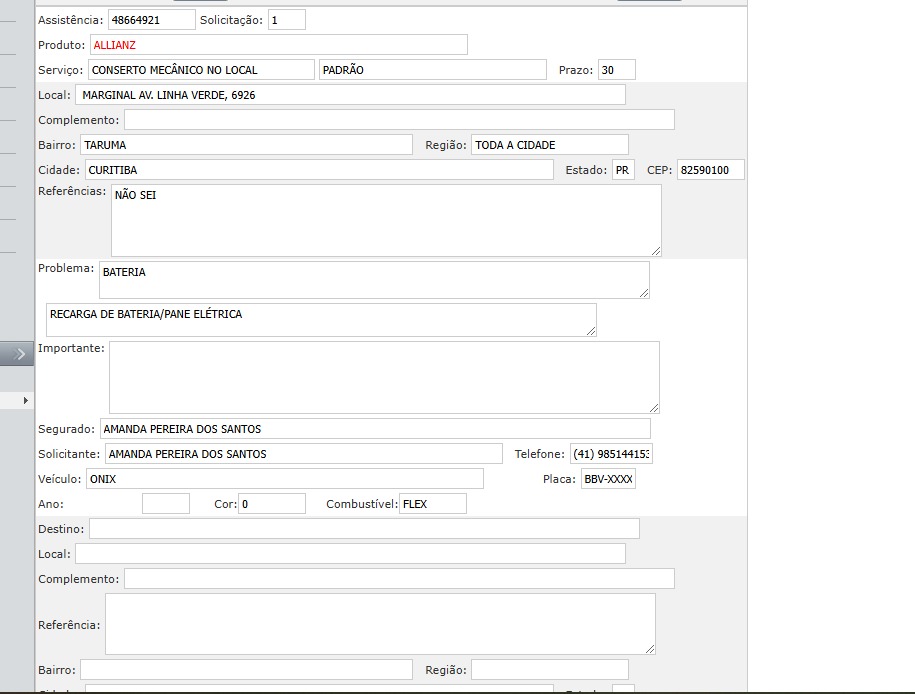Select the Prazo field

click(x=616, y=70)
